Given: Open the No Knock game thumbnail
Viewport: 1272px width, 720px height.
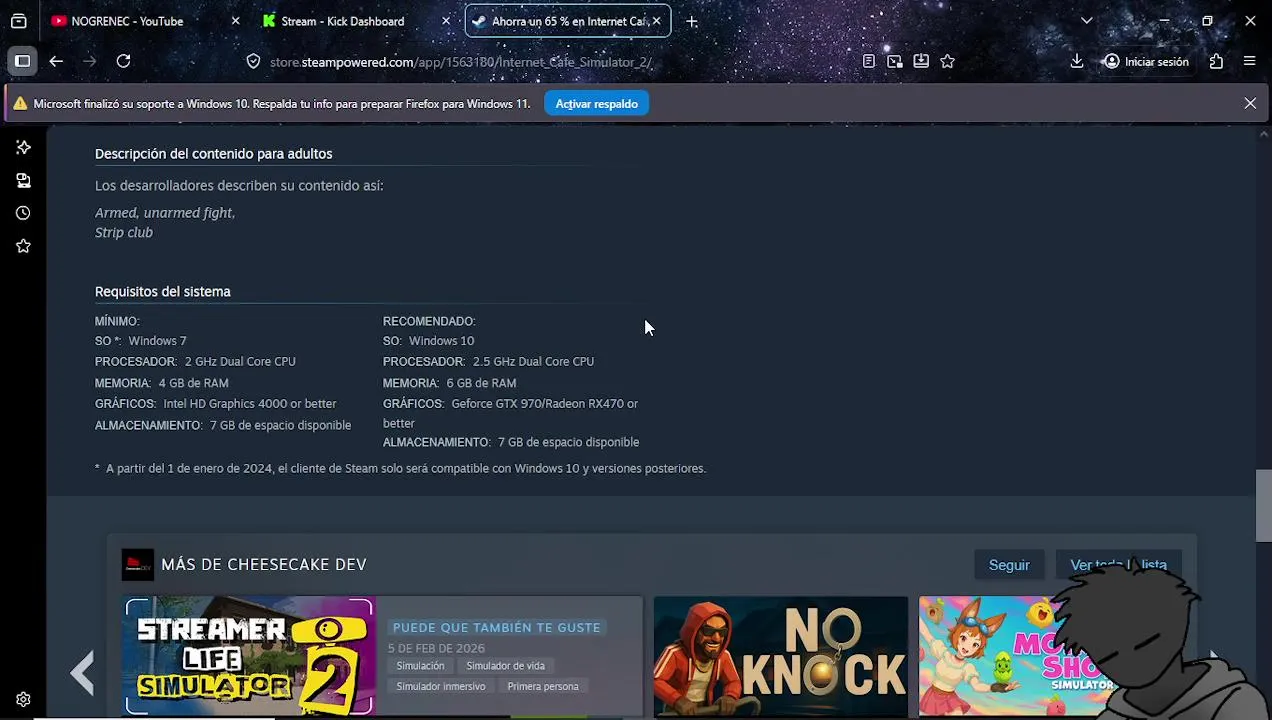Looking at the screenshot, I should pyautogui.click(x=781, y=656).
